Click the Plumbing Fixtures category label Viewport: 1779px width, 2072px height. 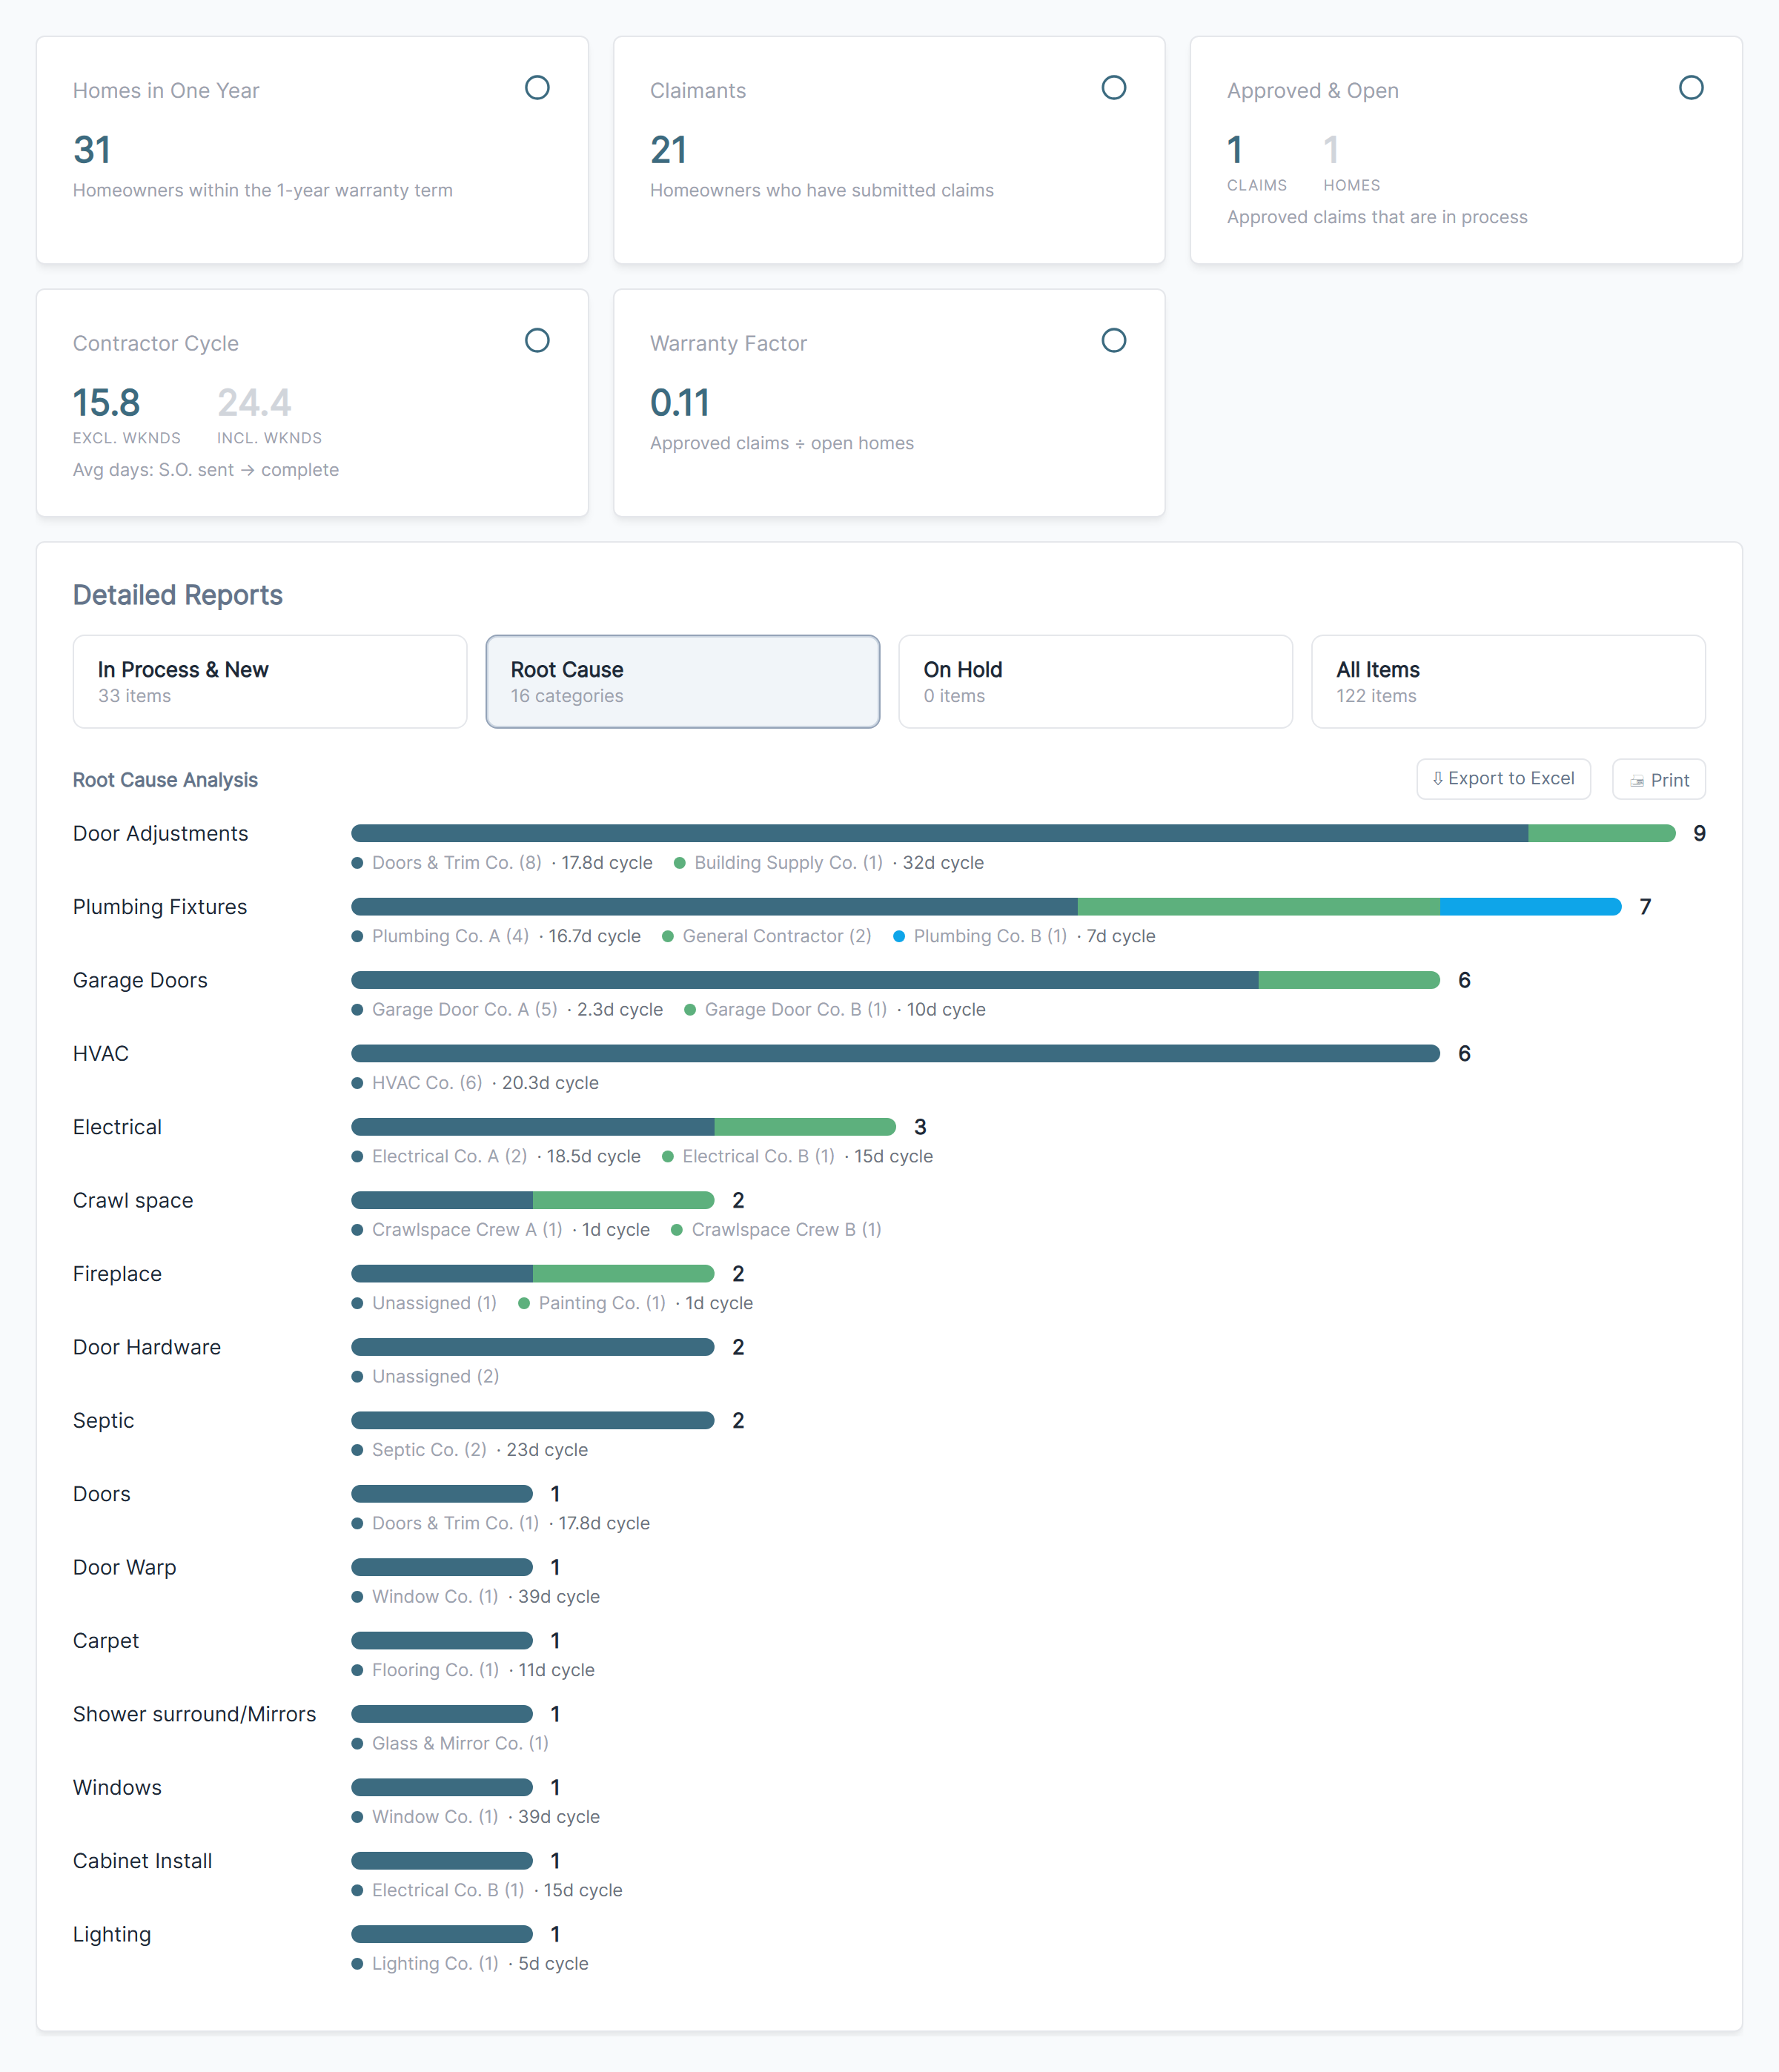coord(160,907)
